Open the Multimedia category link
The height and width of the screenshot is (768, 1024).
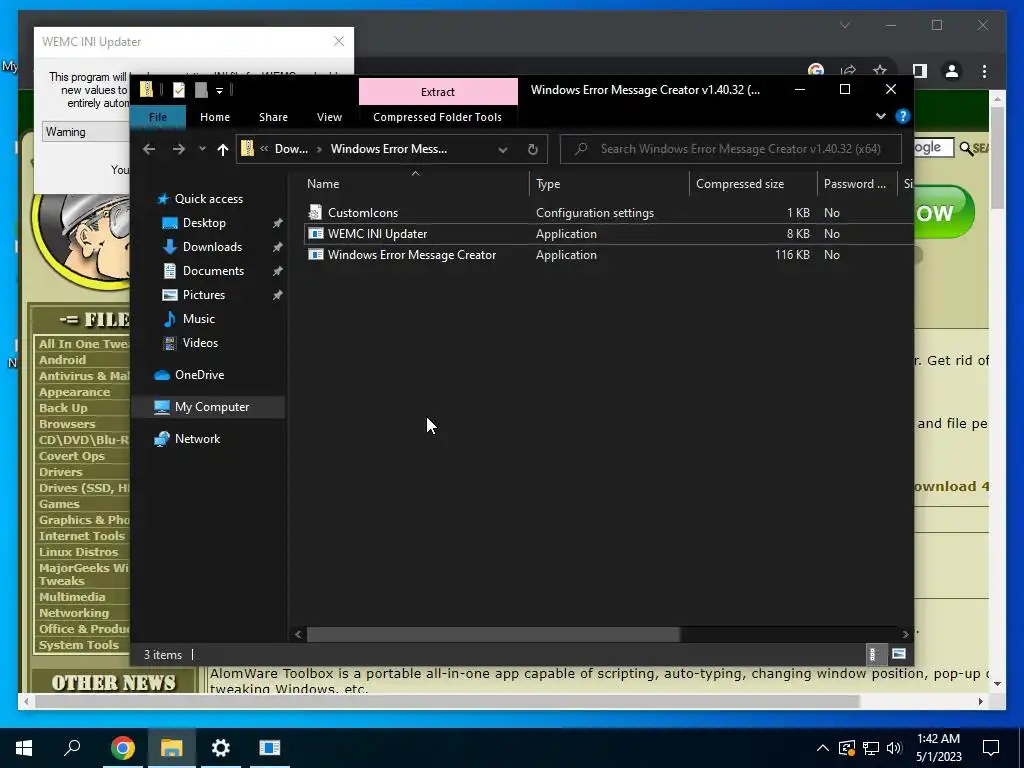[x=72, y=597]
